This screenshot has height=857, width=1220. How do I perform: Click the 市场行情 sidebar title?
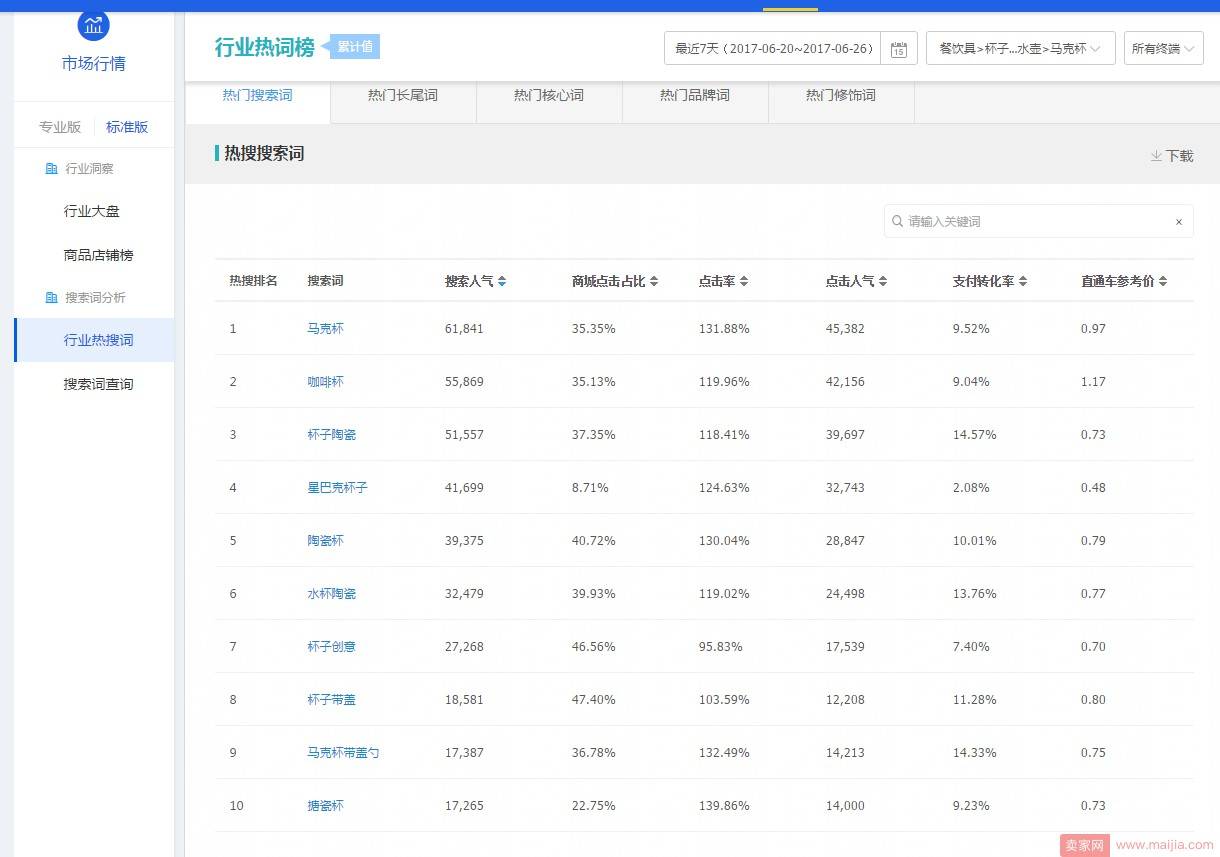point(93,64)
